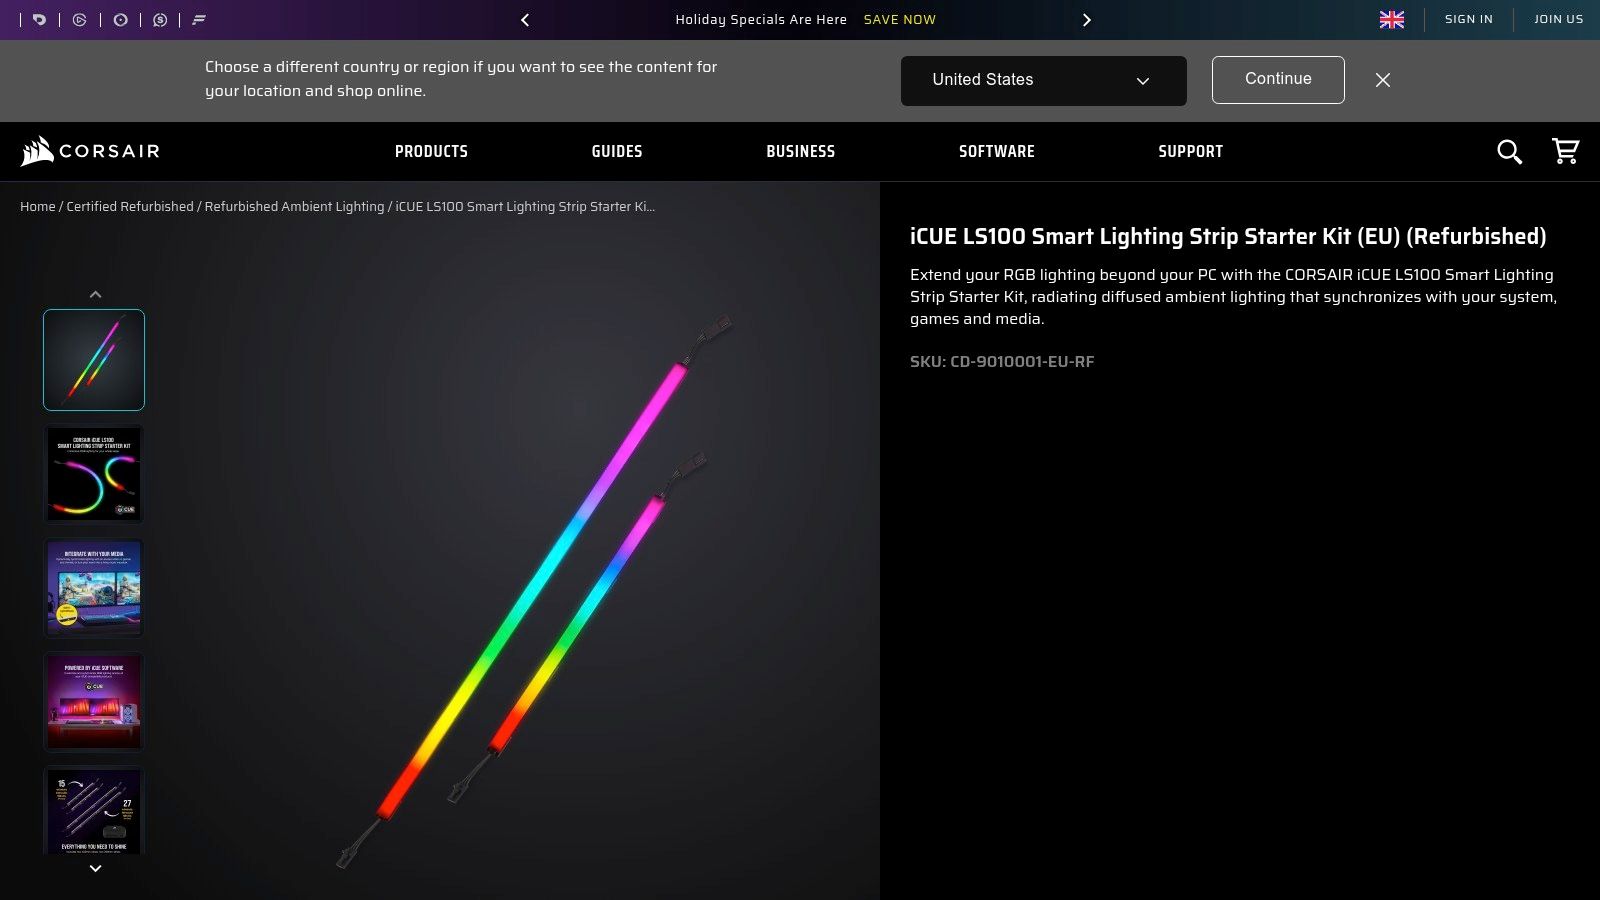Open the PRODUCTS menu
This screenshot has width=1600, height=900.
click(x=431, y=151)
